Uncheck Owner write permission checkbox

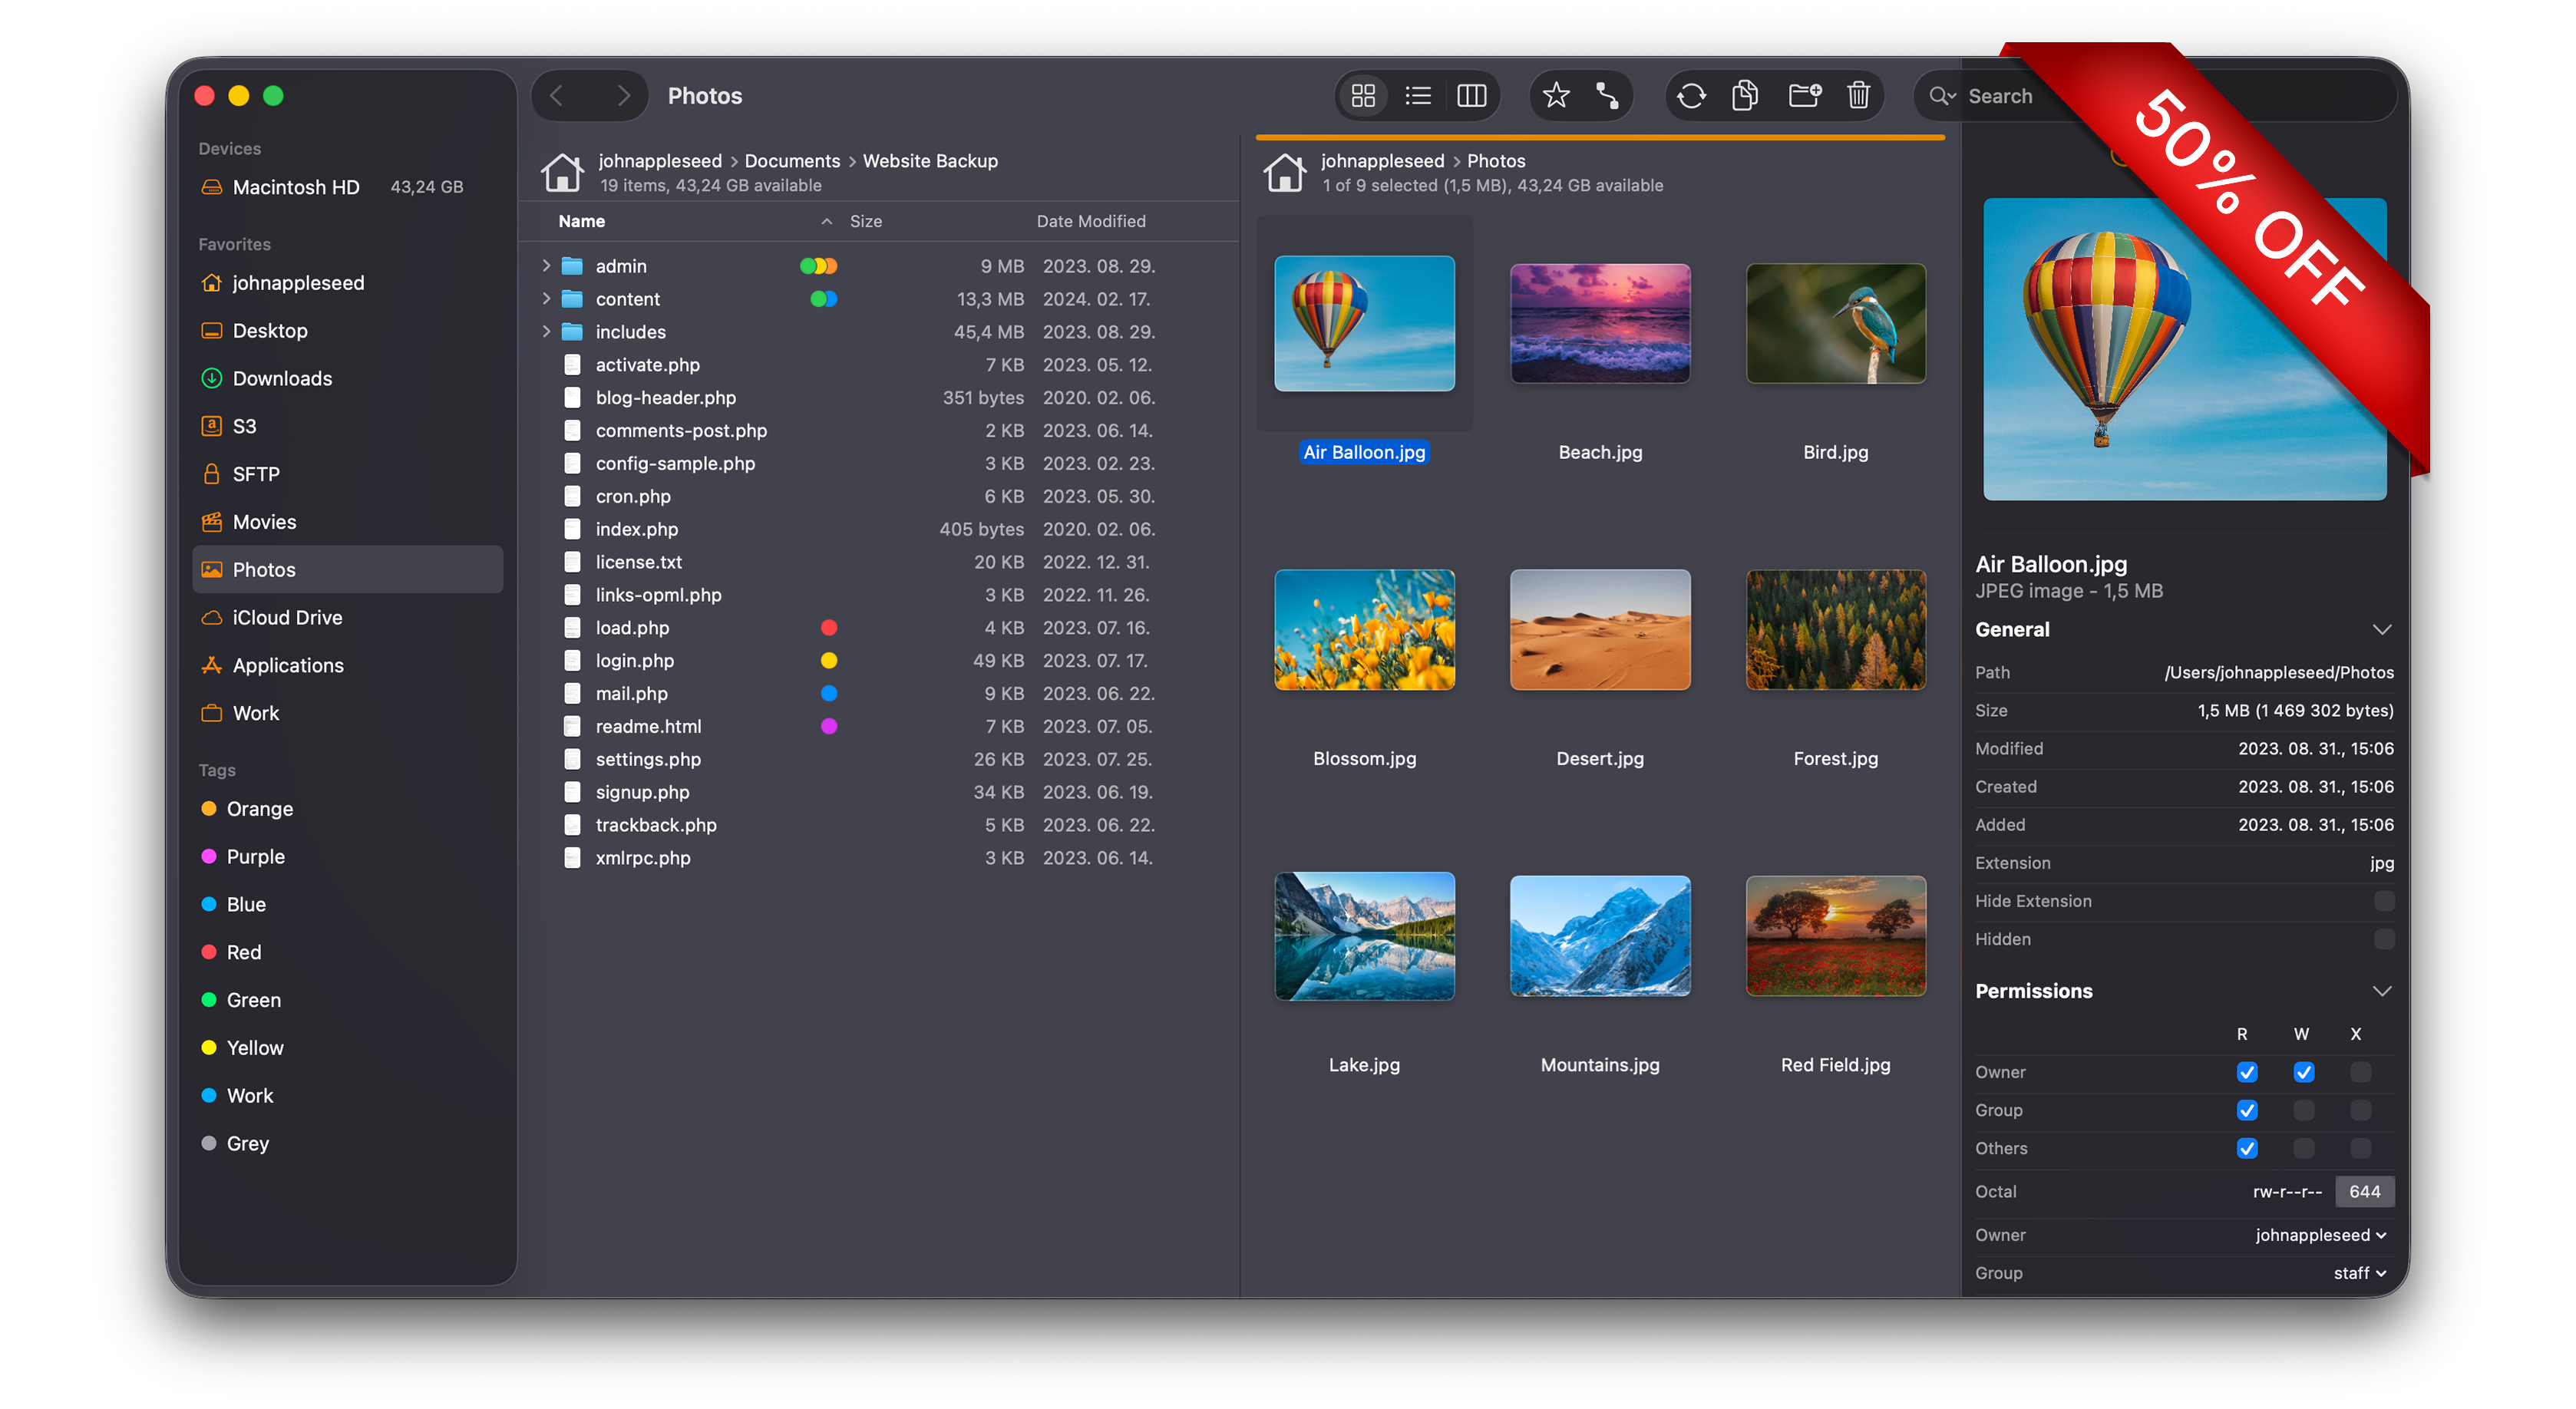[2303, 1072]
